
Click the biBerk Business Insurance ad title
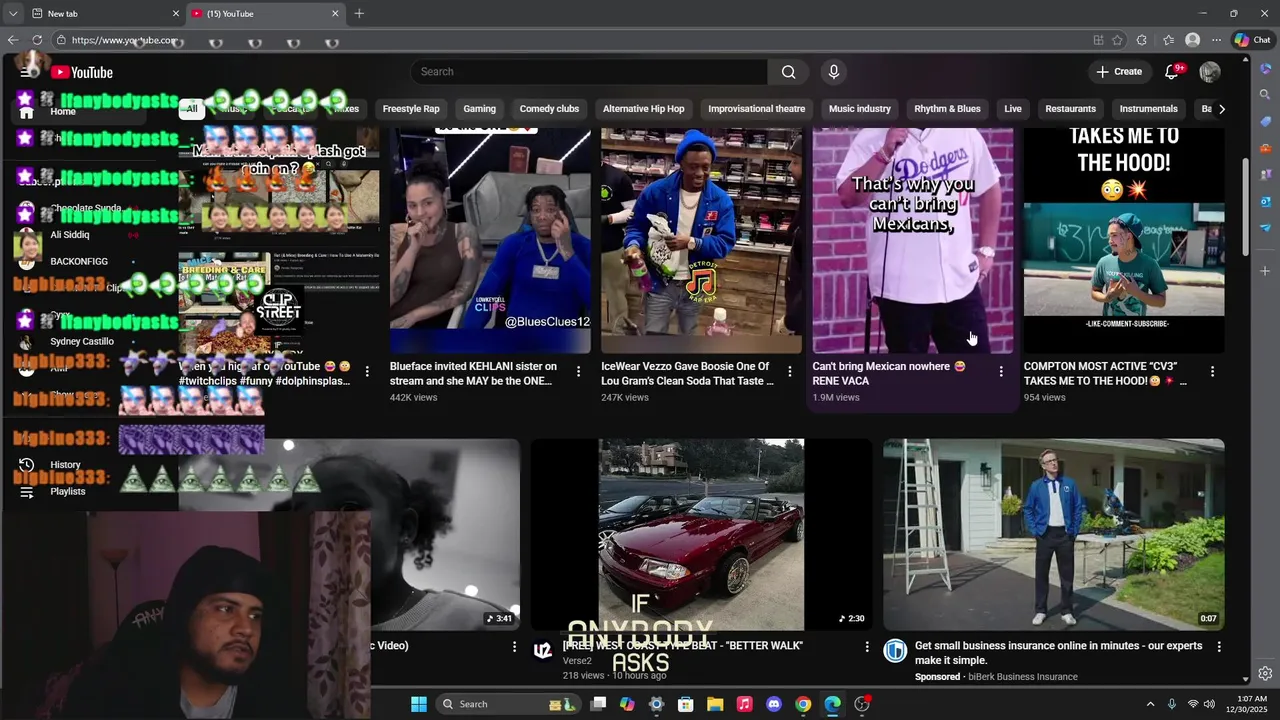(x=1059, y=653)
